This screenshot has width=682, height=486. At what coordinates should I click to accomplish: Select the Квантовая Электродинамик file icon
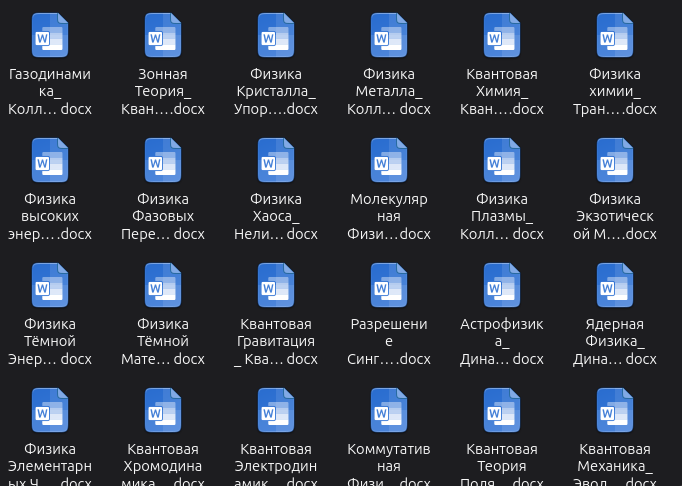click(x=276, y=410)
